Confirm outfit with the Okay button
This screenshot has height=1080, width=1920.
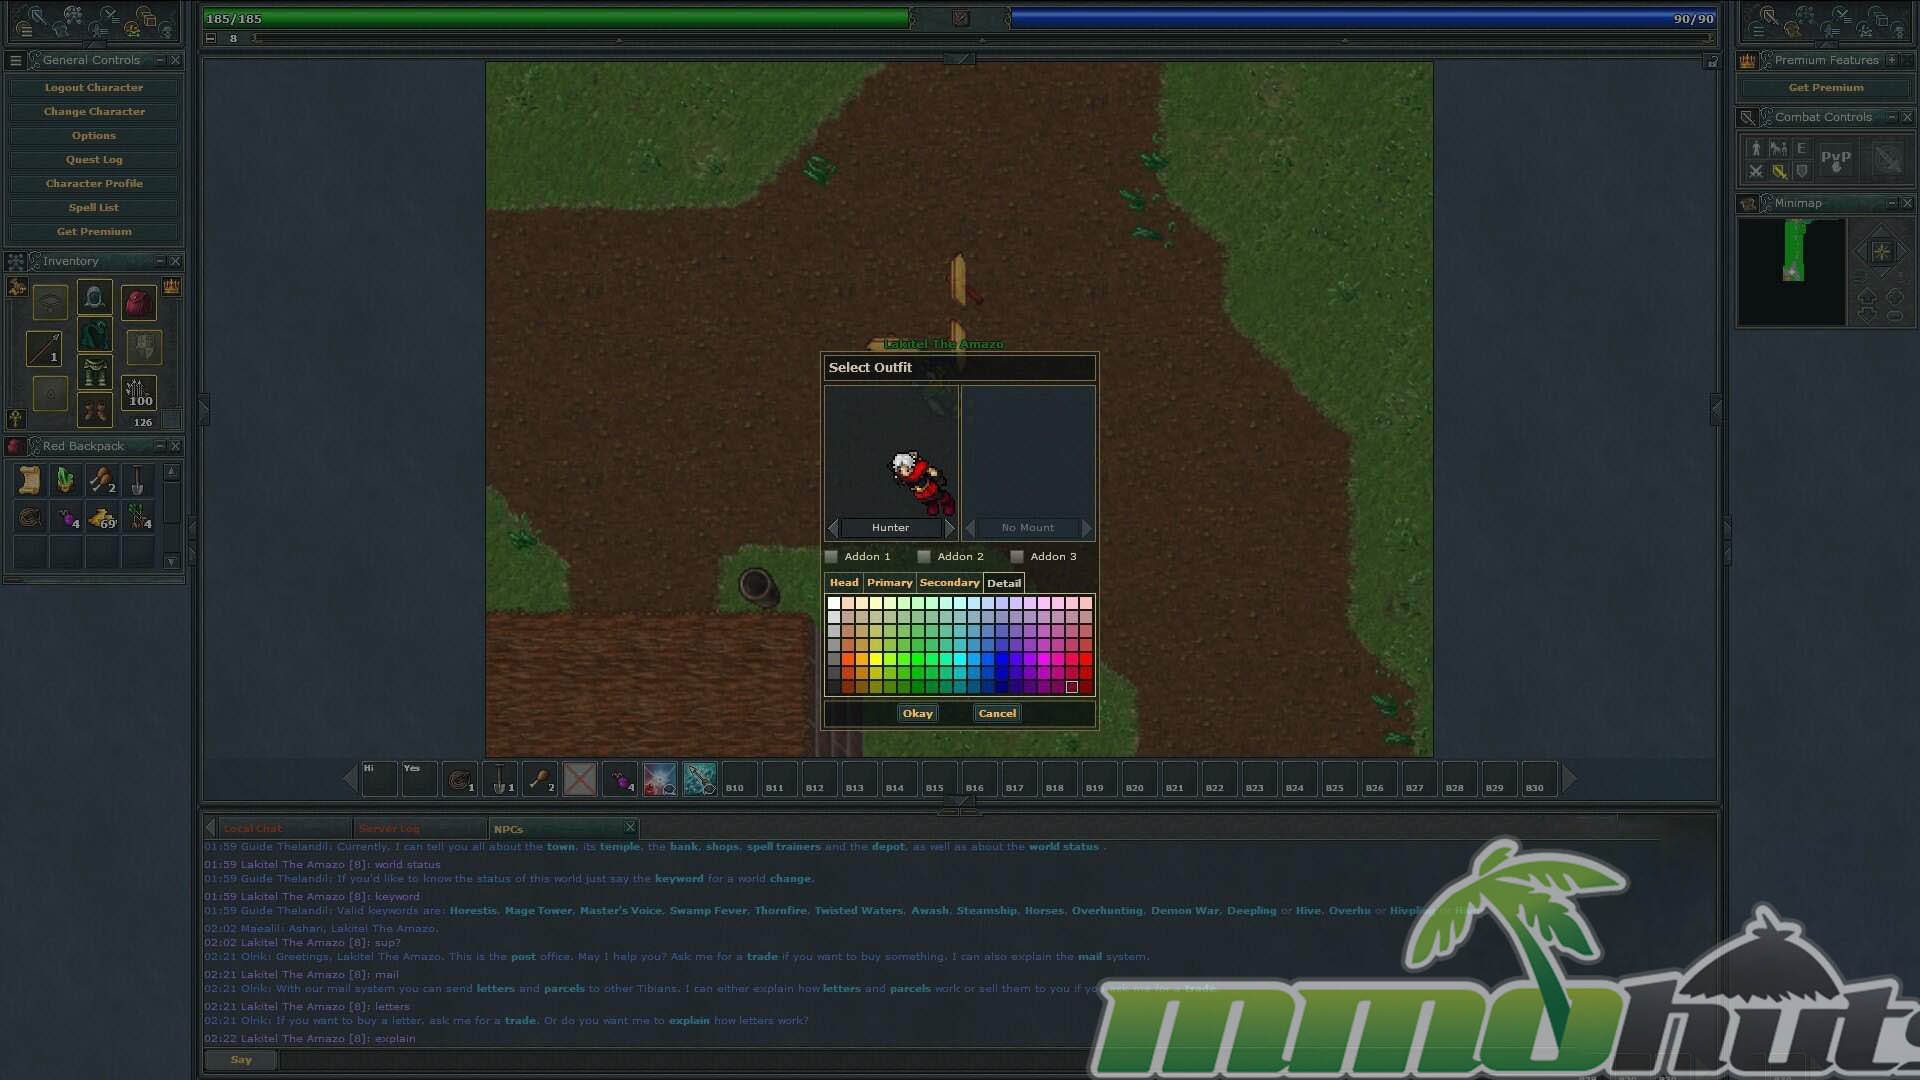click(917, 713)
